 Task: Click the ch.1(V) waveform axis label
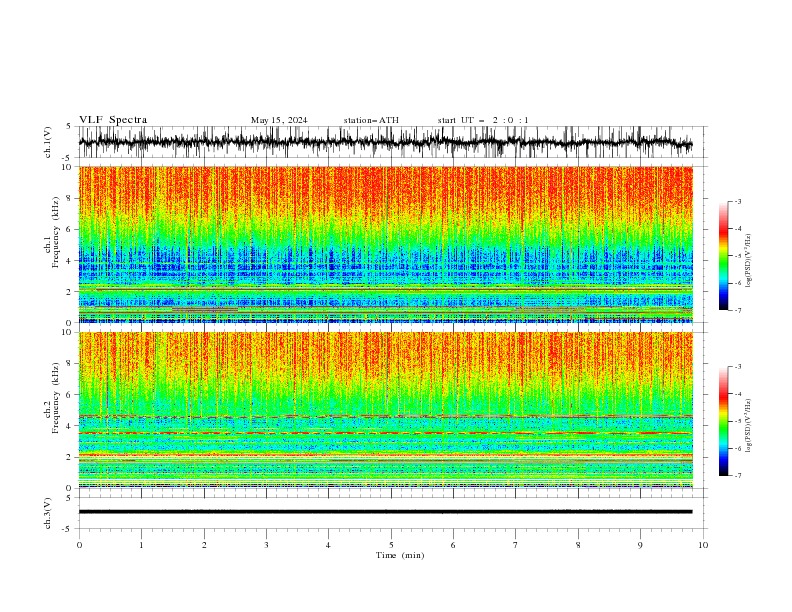click(48, 142)
